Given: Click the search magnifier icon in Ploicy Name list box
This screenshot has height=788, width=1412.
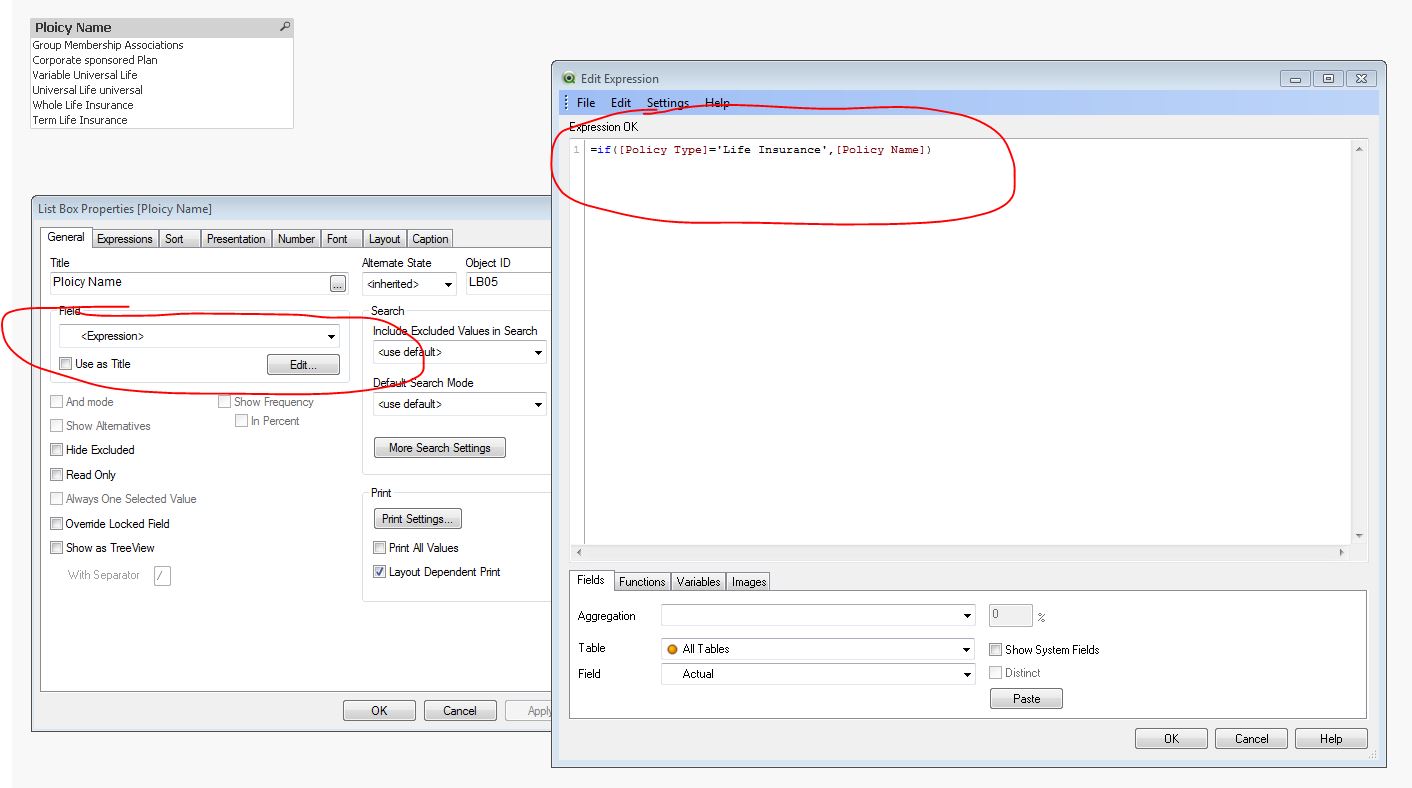Looking at the screenshot, I should pos(285,27).
